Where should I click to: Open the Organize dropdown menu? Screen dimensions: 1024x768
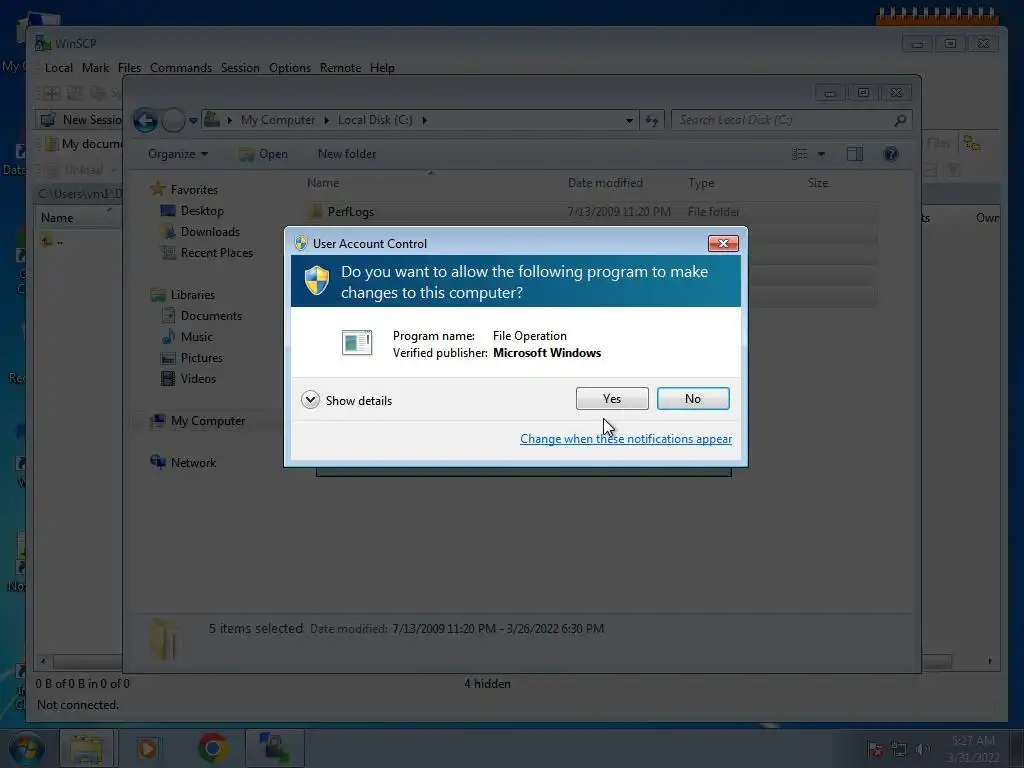[x=178, y=154]
